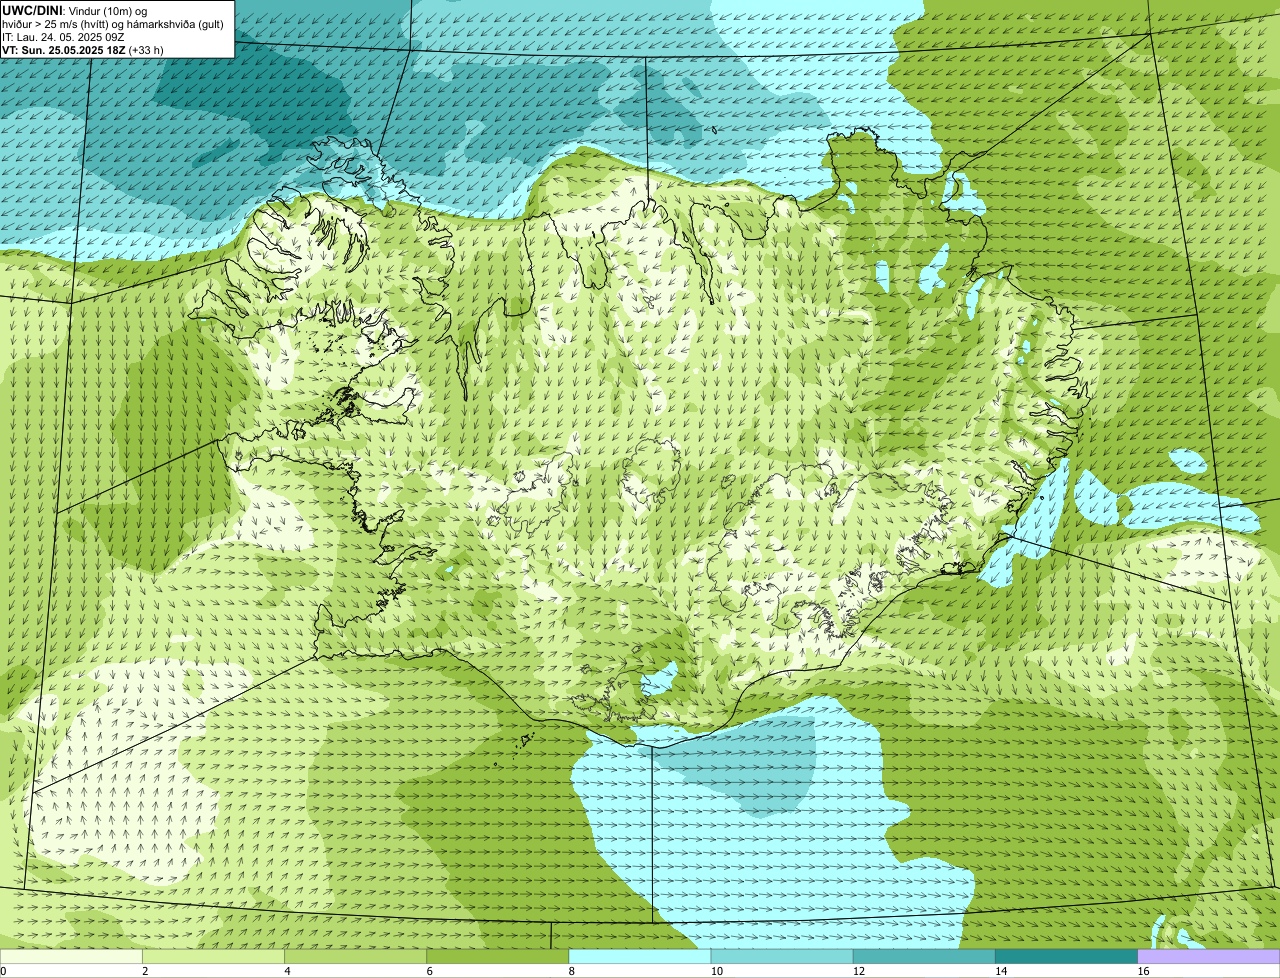Click the 6–8 m/s green legend segment
Screen dimensions: 1280x978
click(x=498, y=957)
